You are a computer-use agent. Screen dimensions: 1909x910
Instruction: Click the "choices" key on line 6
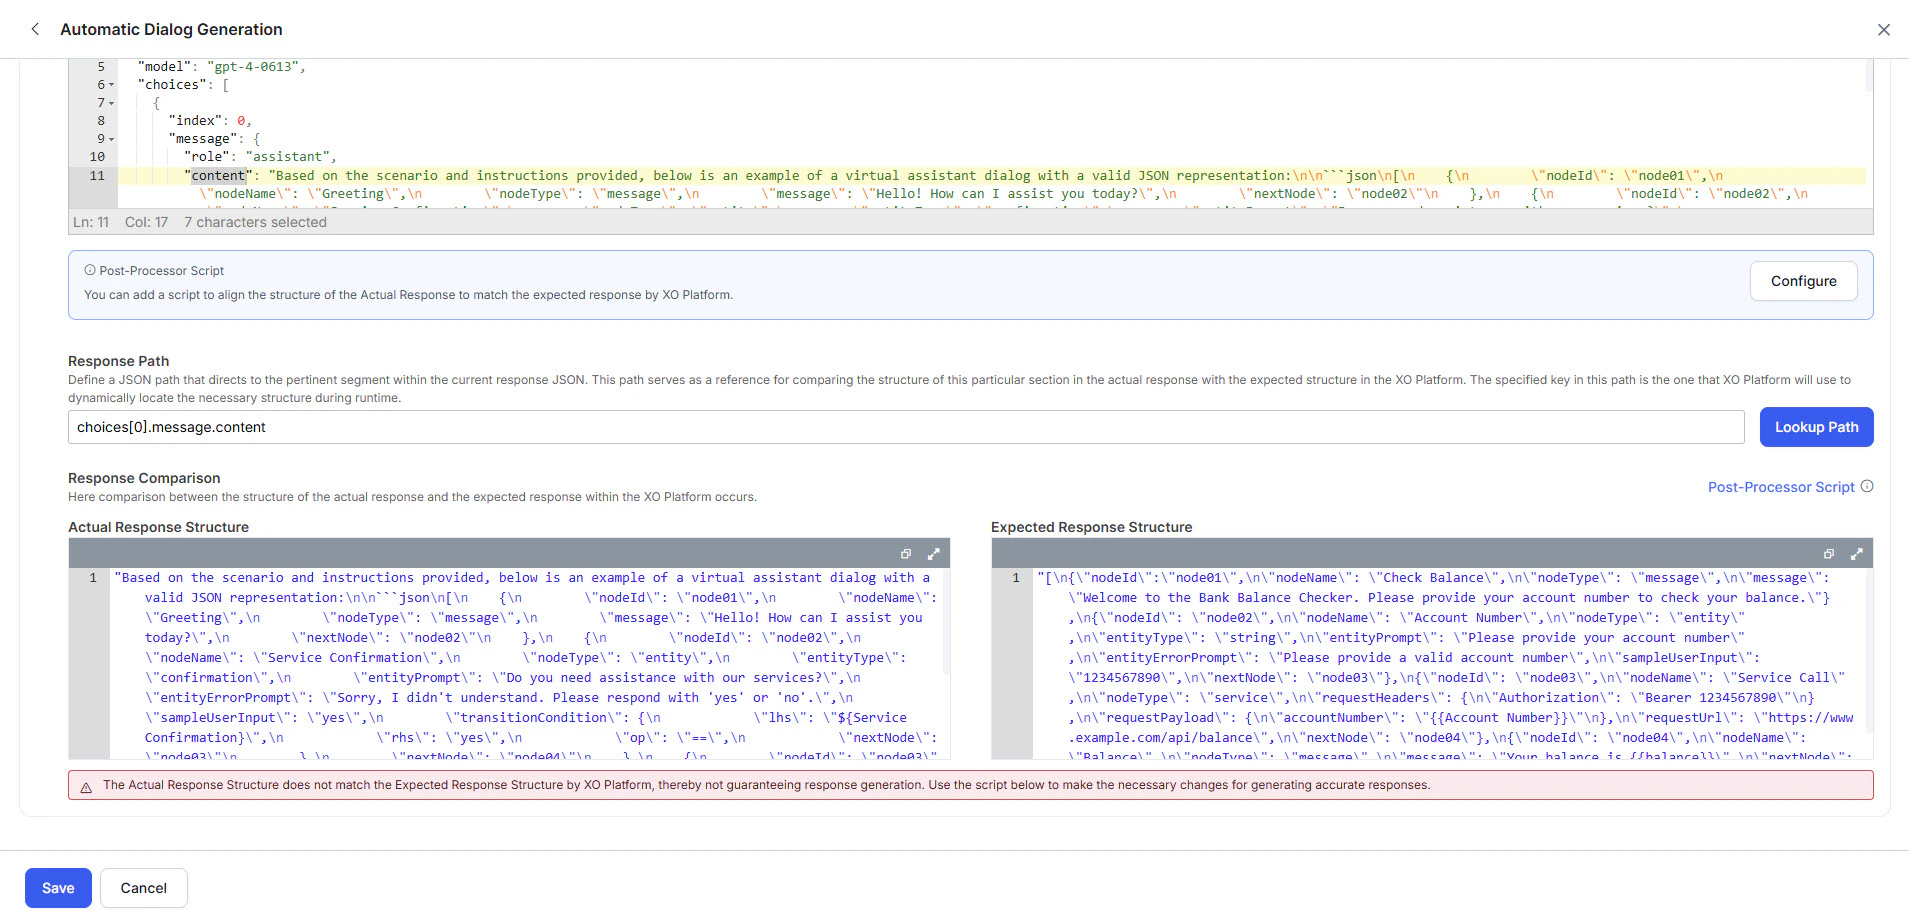(x=172, y=85)
